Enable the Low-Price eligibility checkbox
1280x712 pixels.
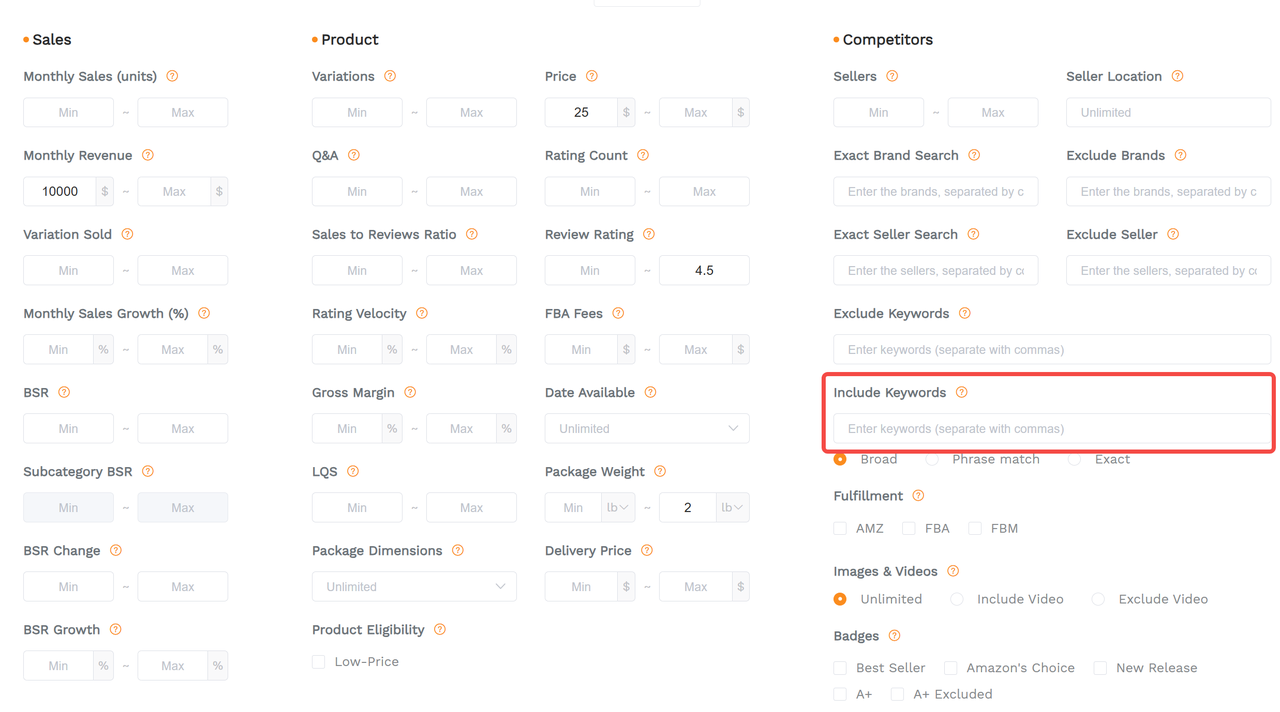point(317,661)
